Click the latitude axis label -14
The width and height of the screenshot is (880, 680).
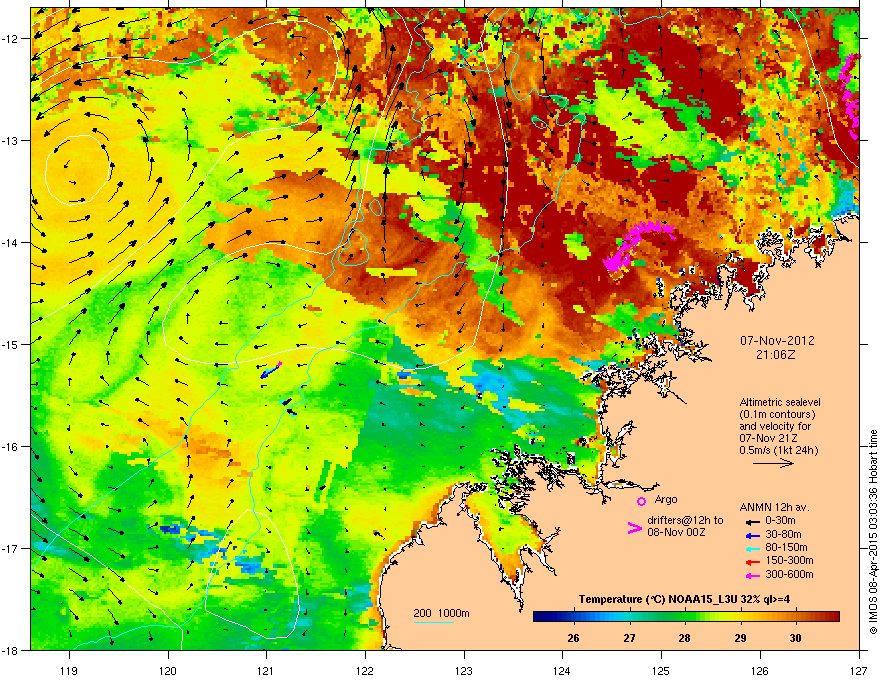(11, 242)
